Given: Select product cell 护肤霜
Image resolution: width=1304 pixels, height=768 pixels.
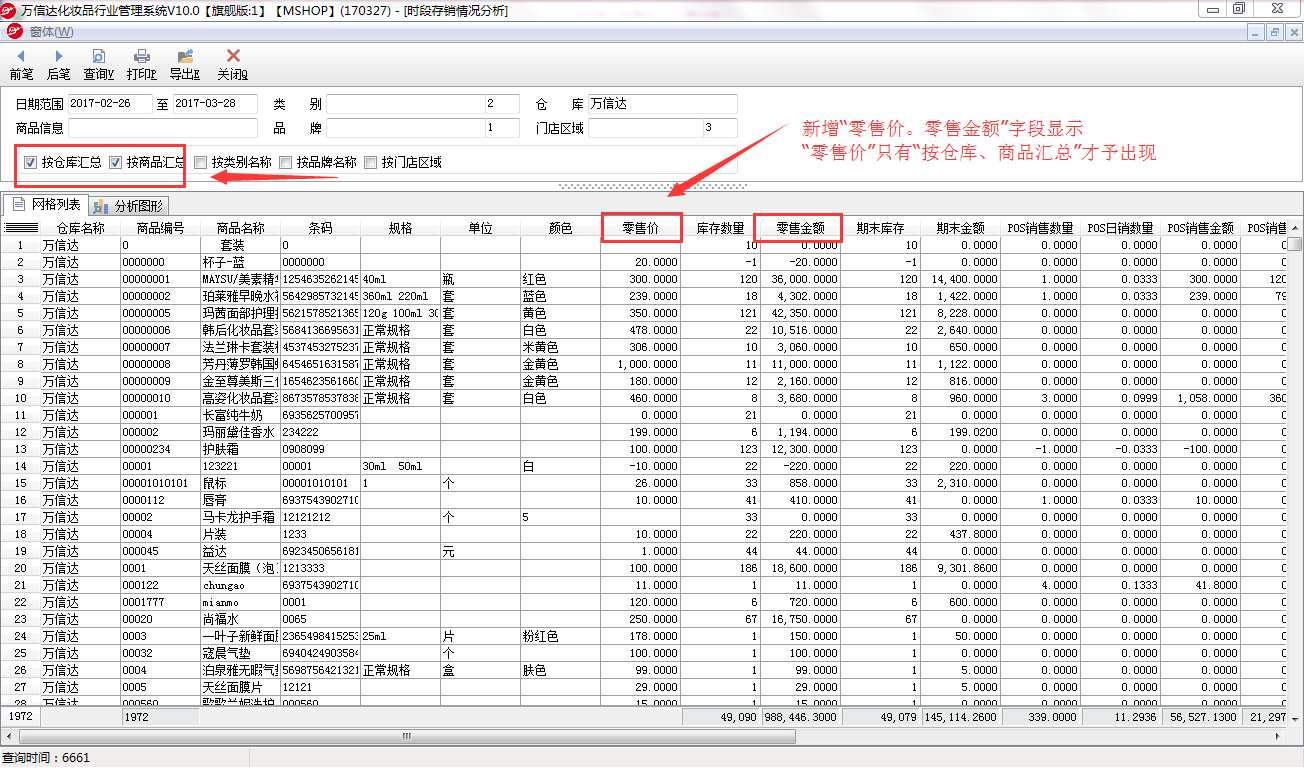Looking at the screenshot, I should [x=240, y=449].
